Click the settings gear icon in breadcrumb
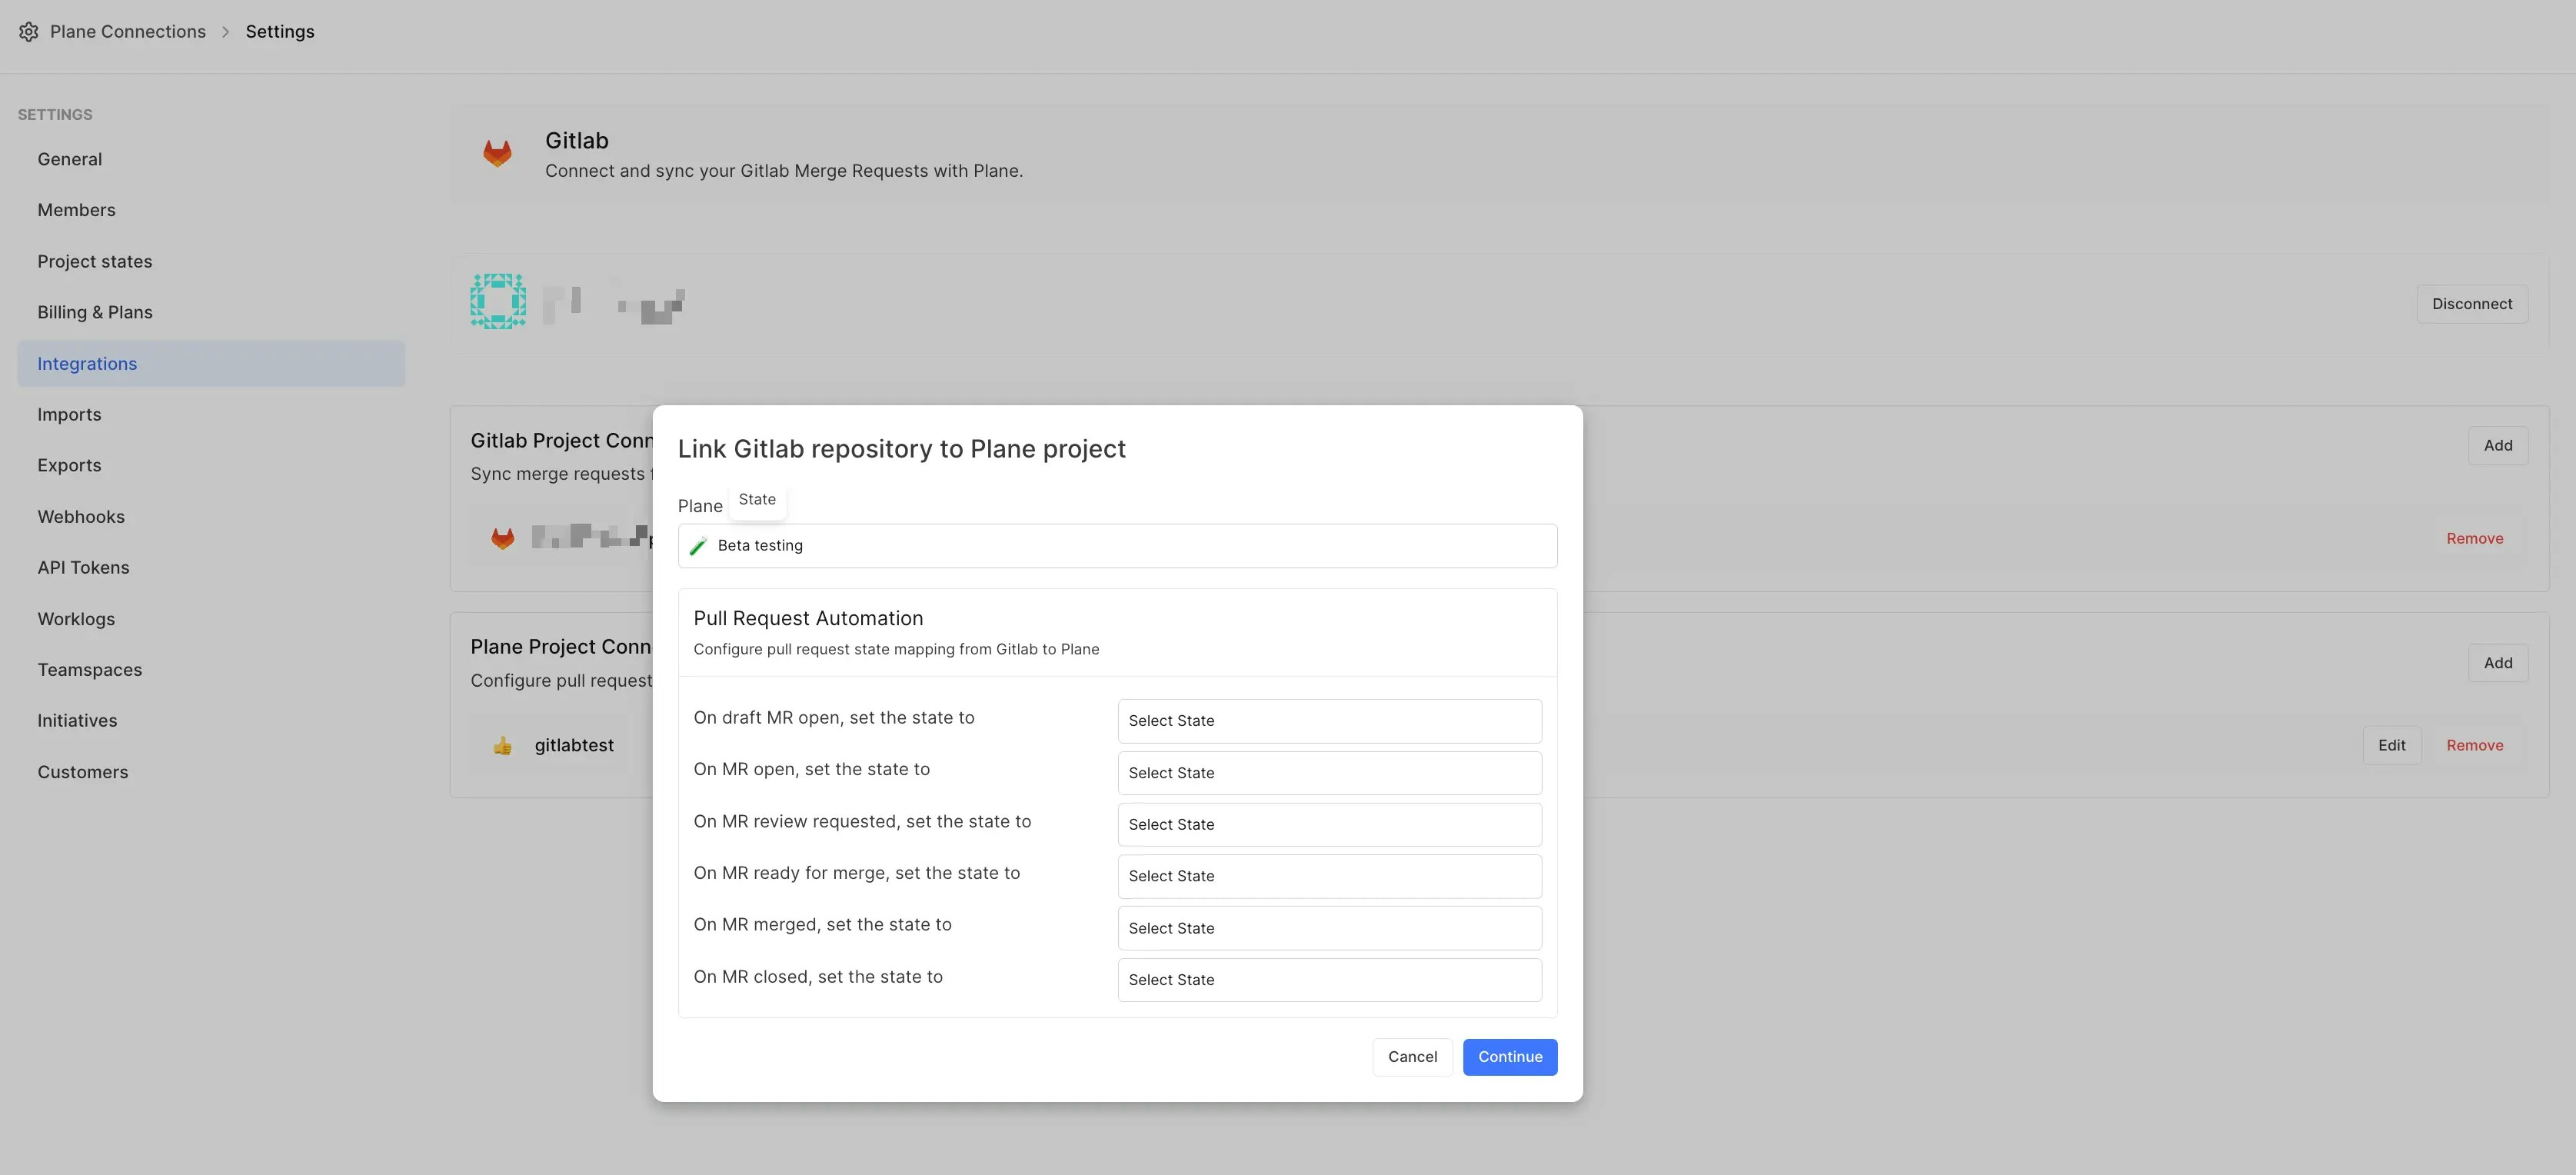The height and width of the screenshot is (1175, 2576). (x=29, y=32)
